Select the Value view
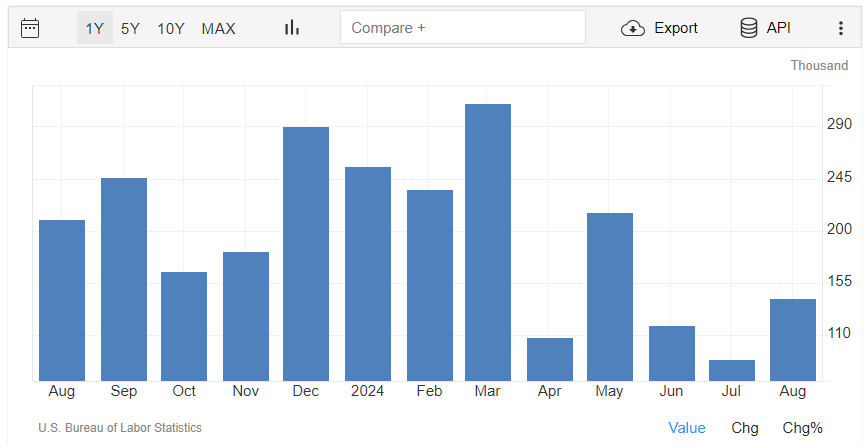The image size is (868, 445). (686, 428)
